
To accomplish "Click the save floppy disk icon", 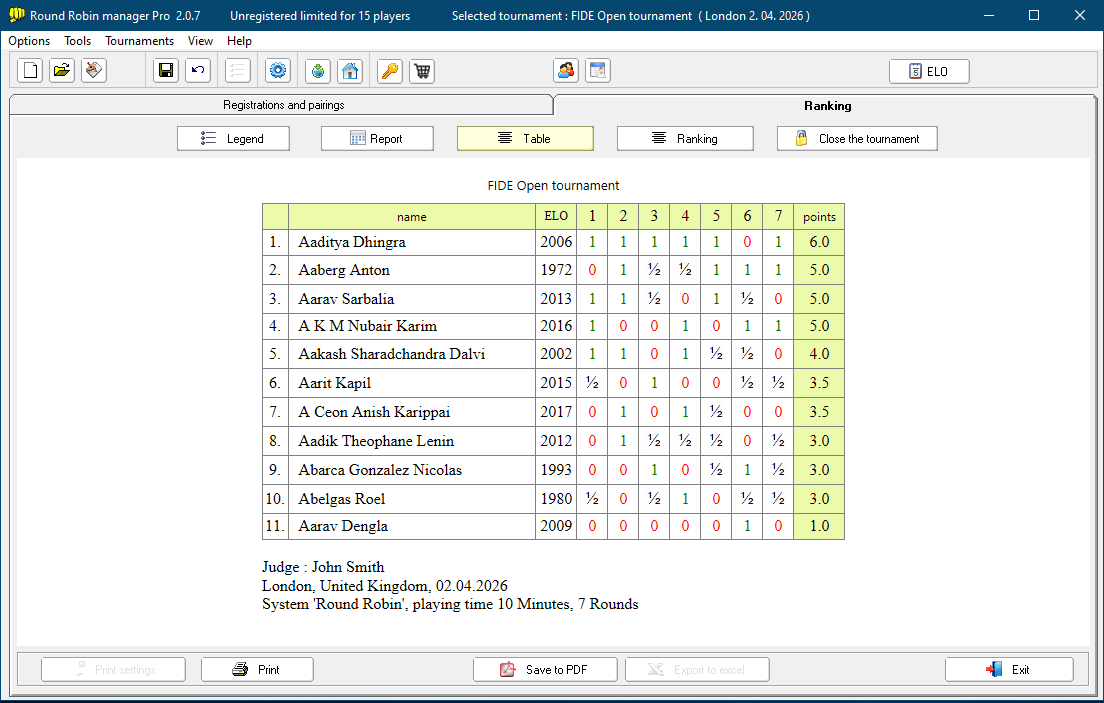I will pyautogui.click(x=166, y=71).
